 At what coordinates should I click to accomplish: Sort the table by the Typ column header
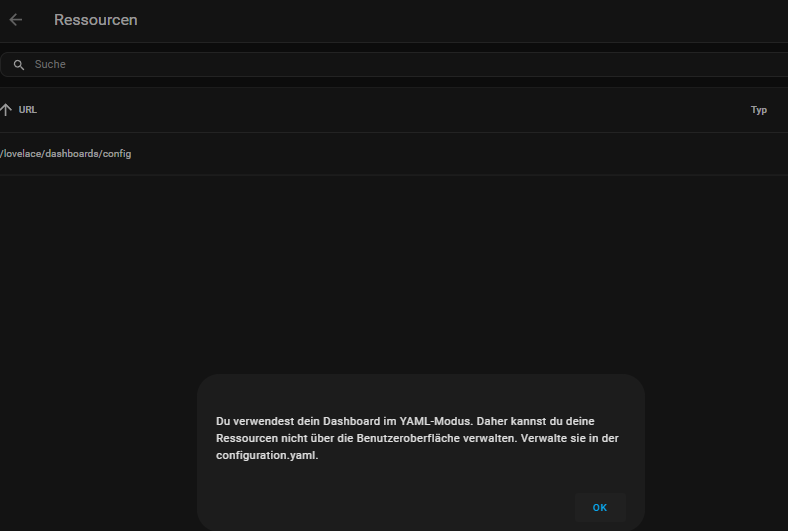tap(758, 110)
